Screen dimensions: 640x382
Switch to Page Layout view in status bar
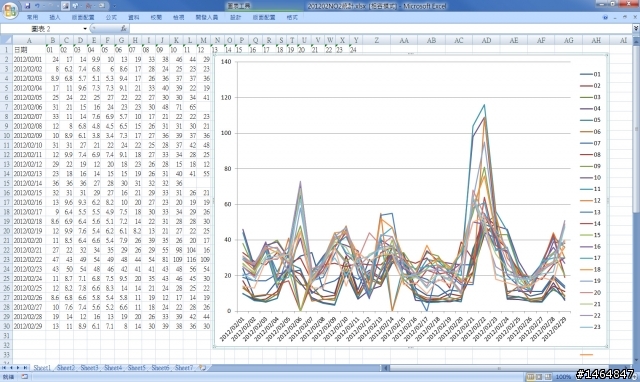(x=539, y=377)
